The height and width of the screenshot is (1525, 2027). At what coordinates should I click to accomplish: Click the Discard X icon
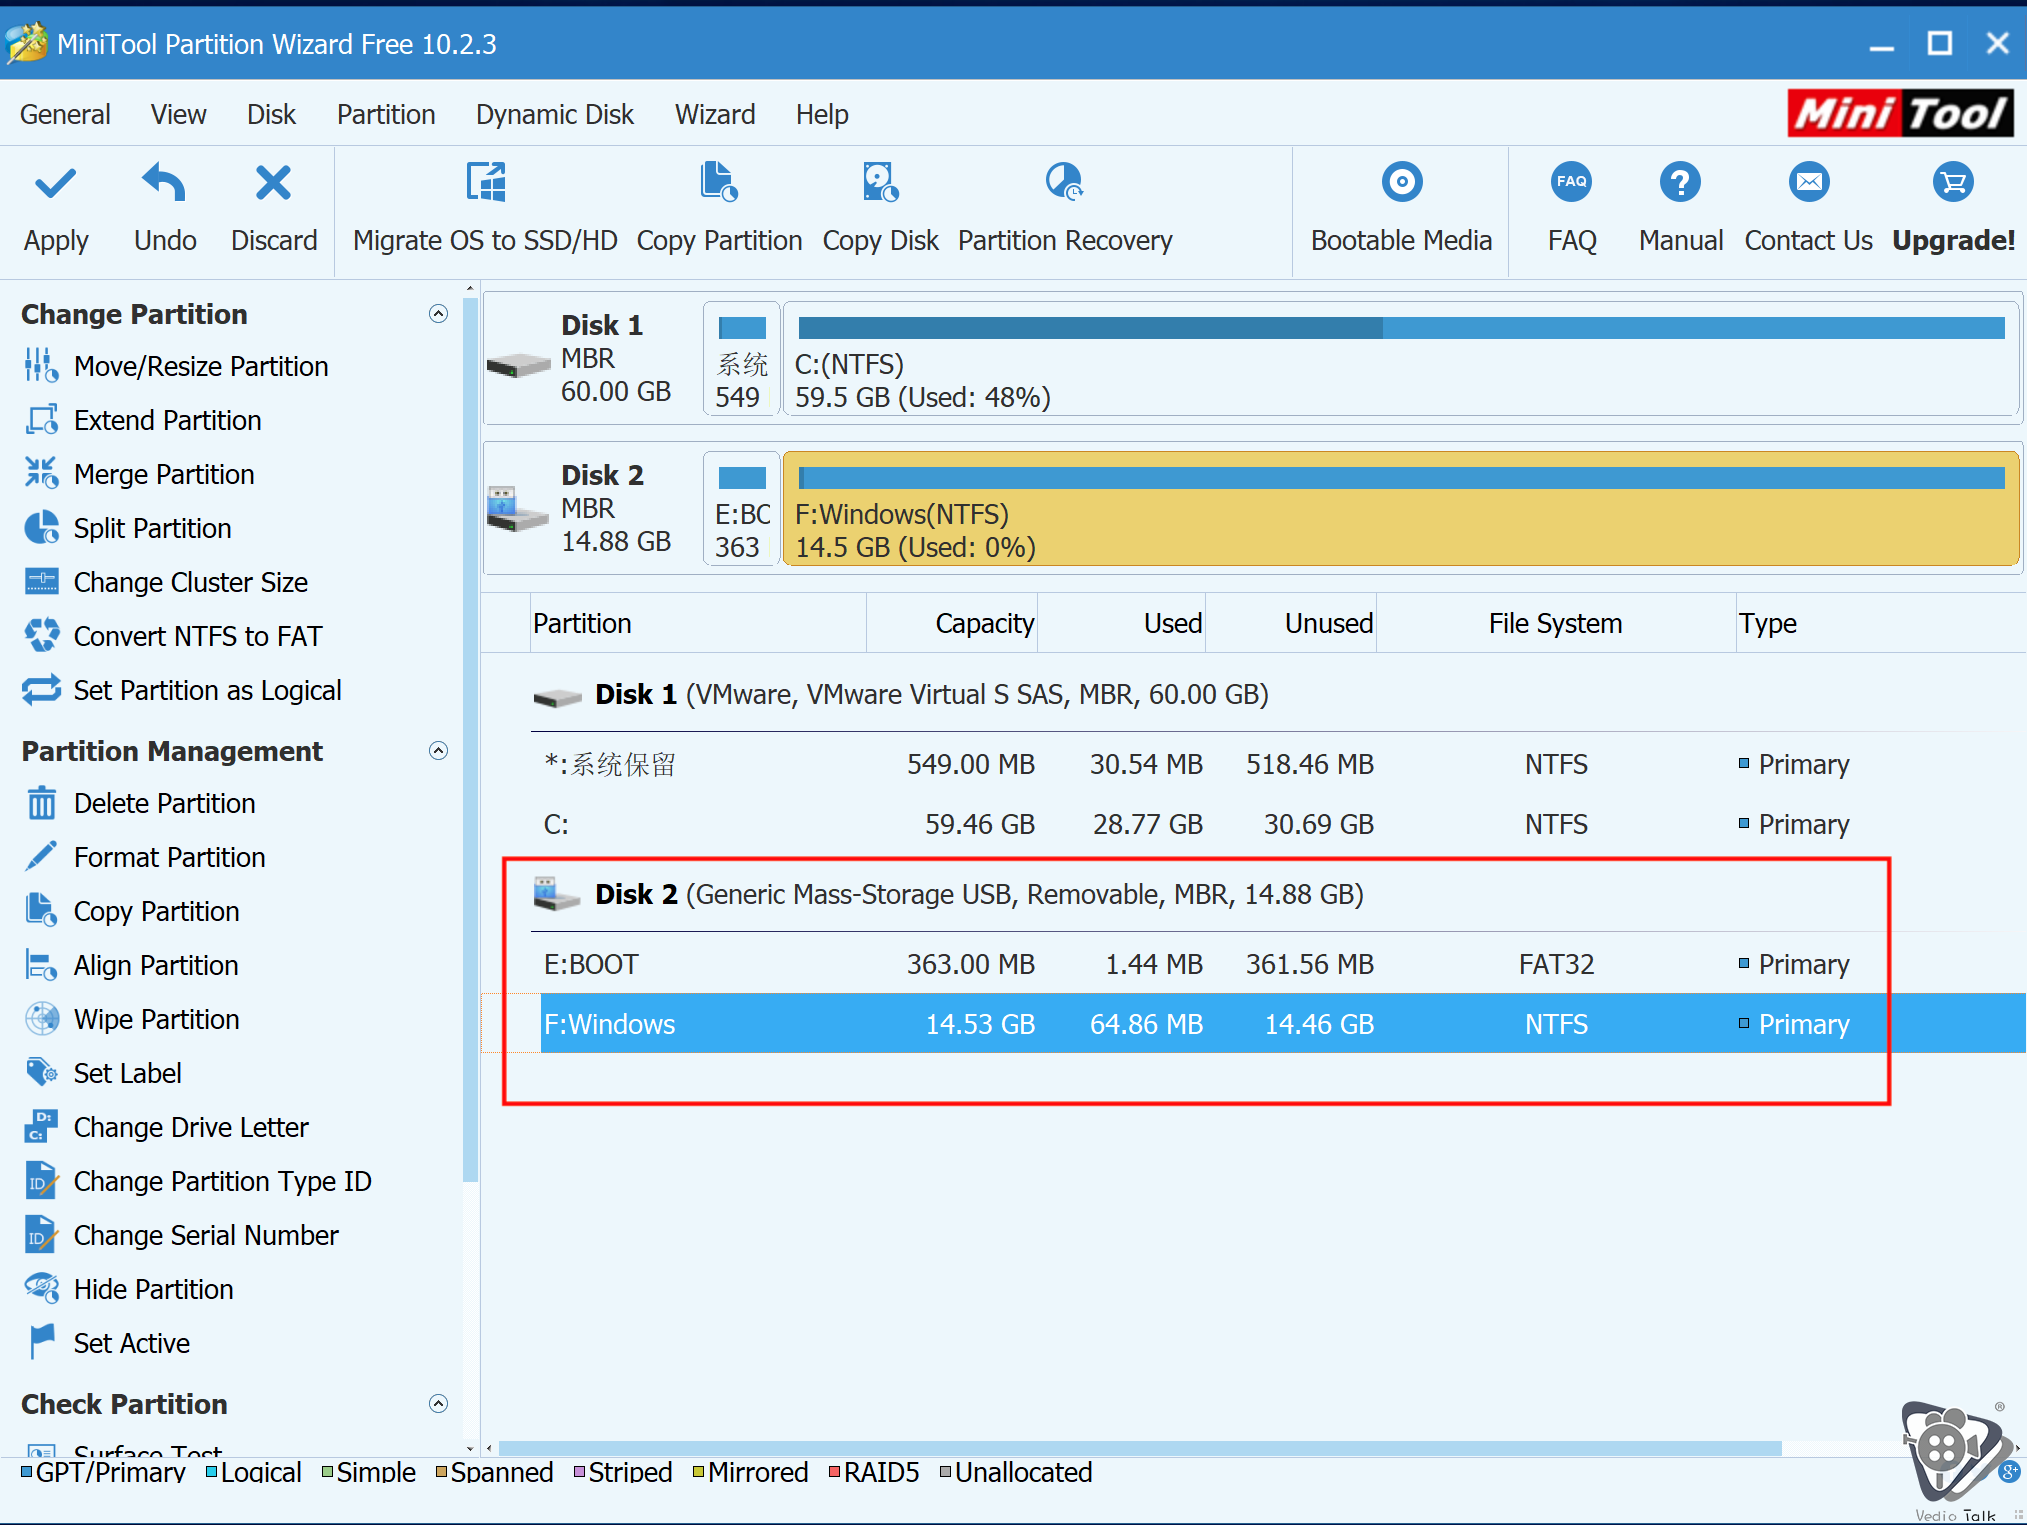pyautogui.click(x=273, y=183)
